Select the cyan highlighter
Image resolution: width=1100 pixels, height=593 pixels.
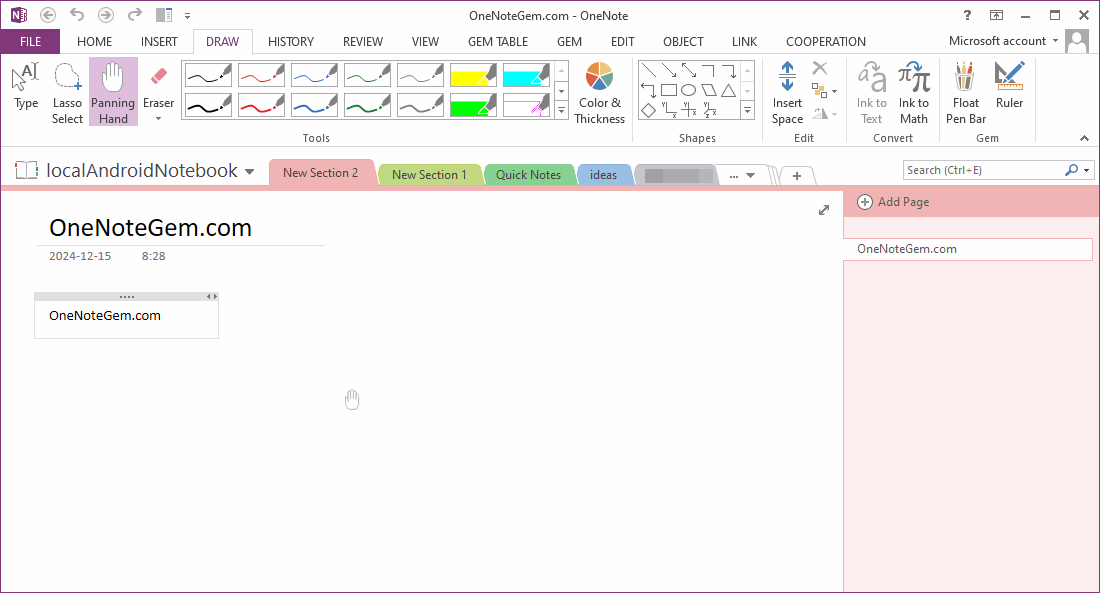point(526,75)
